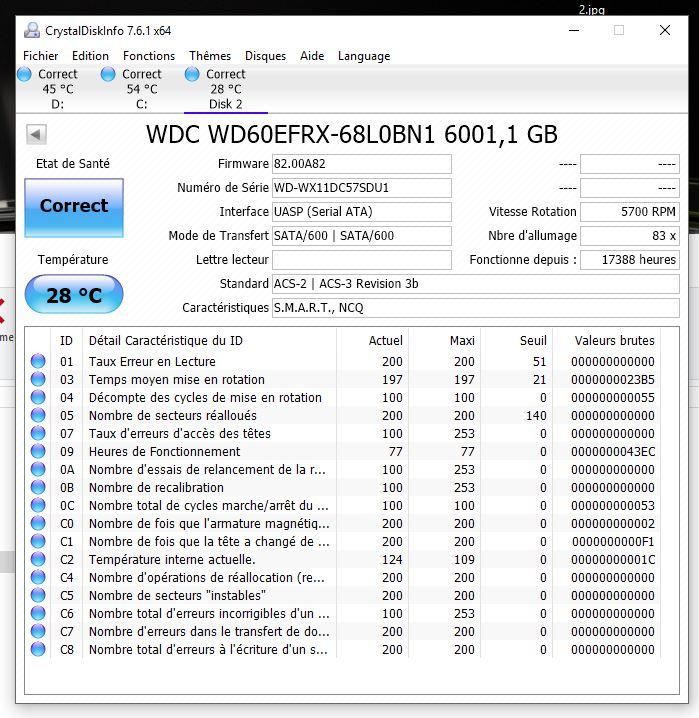Click status orb for Temps moyen mise en rotation

coord(38,379)
